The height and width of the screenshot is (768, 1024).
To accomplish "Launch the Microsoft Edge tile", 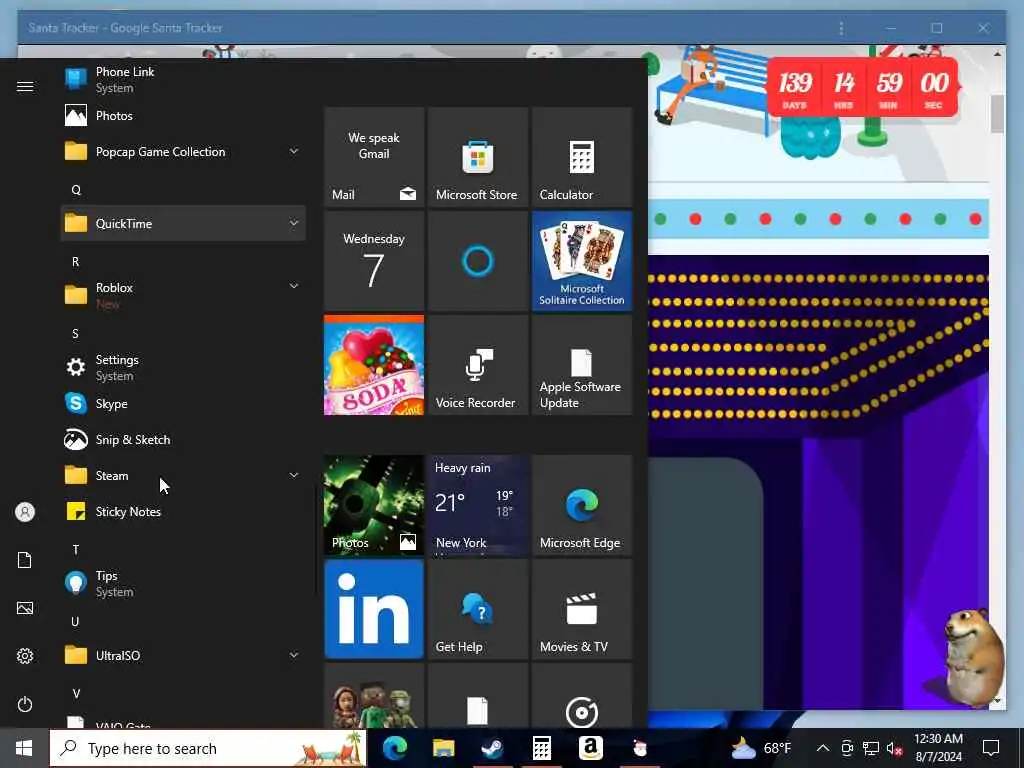I will [x=582, y=505].
